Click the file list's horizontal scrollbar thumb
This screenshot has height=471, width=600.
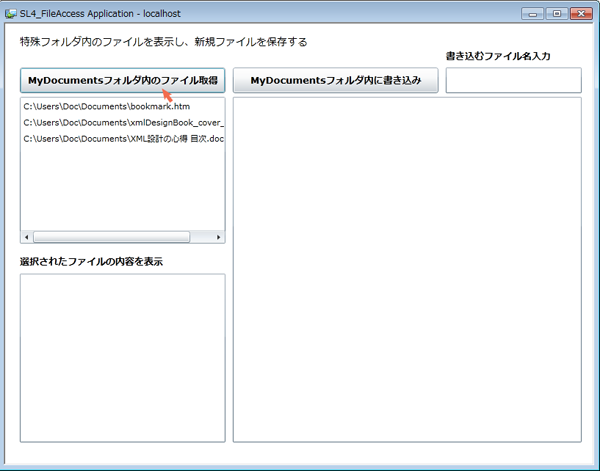[x=111, y=237]
